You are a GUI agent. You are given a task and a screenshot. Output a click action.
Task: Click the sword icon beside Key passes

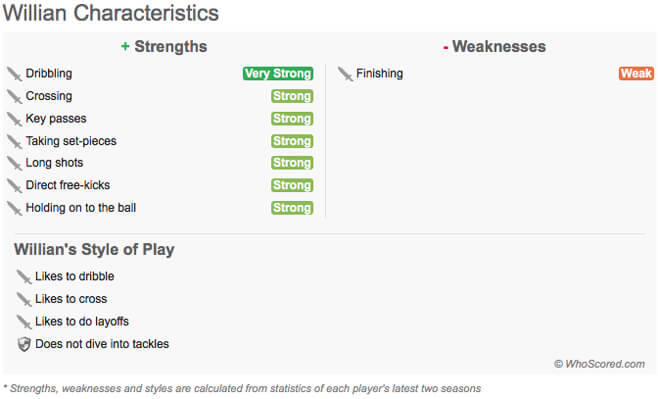click(14, 119)
